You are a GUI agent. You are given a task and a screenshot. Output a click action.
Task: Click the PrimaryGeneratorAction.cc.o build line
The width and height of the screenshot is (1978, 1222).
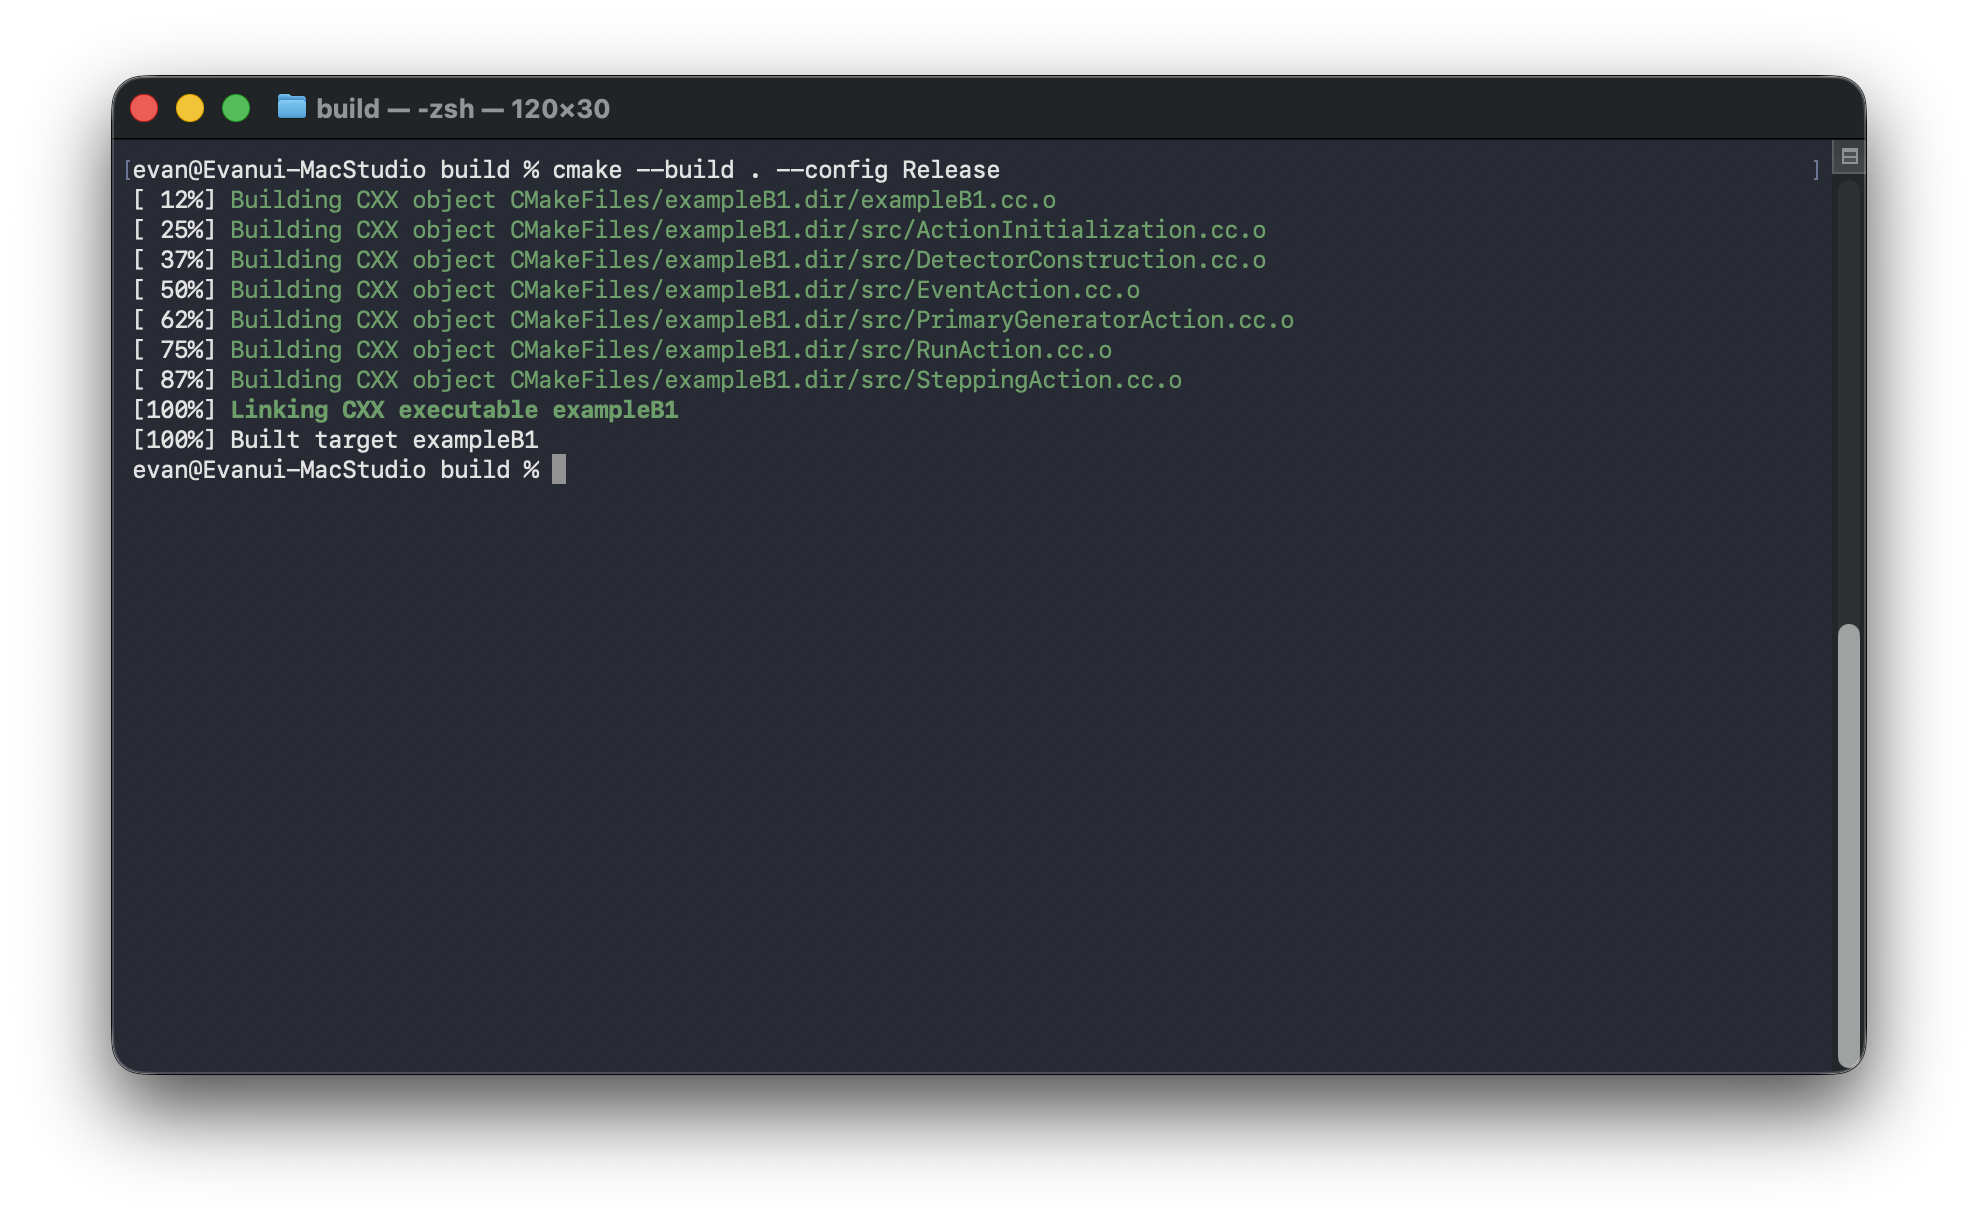click(761, 320)
